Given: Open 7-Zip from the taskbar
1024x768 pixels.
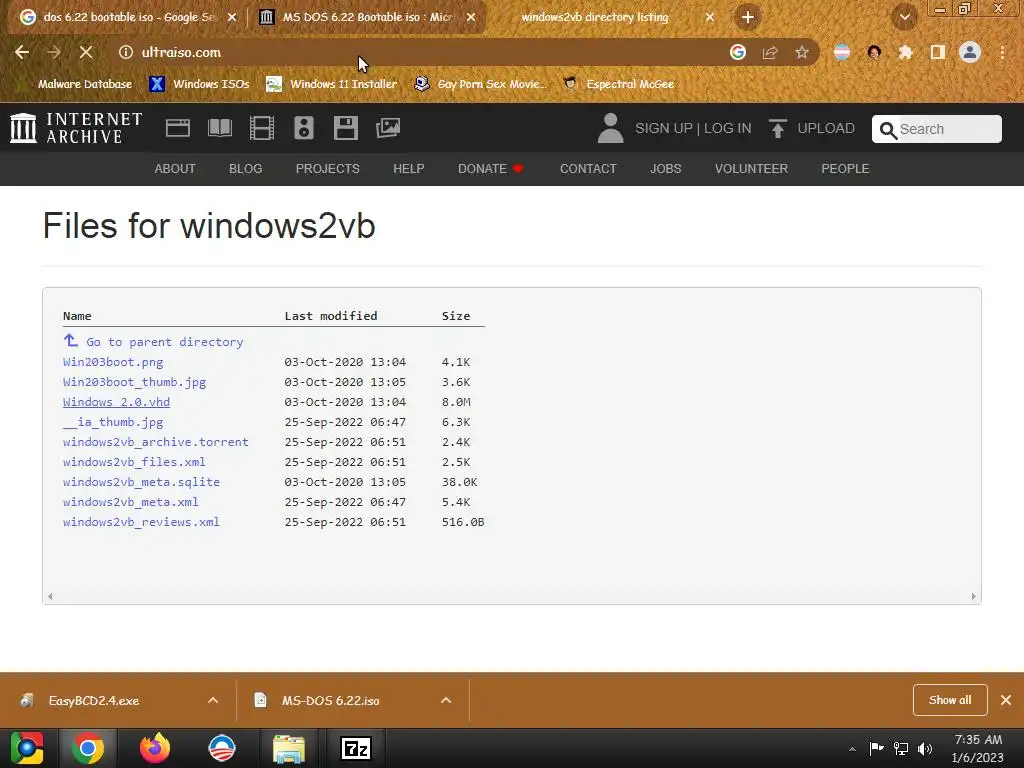Looking at the screenshot, I should (356, 748).
